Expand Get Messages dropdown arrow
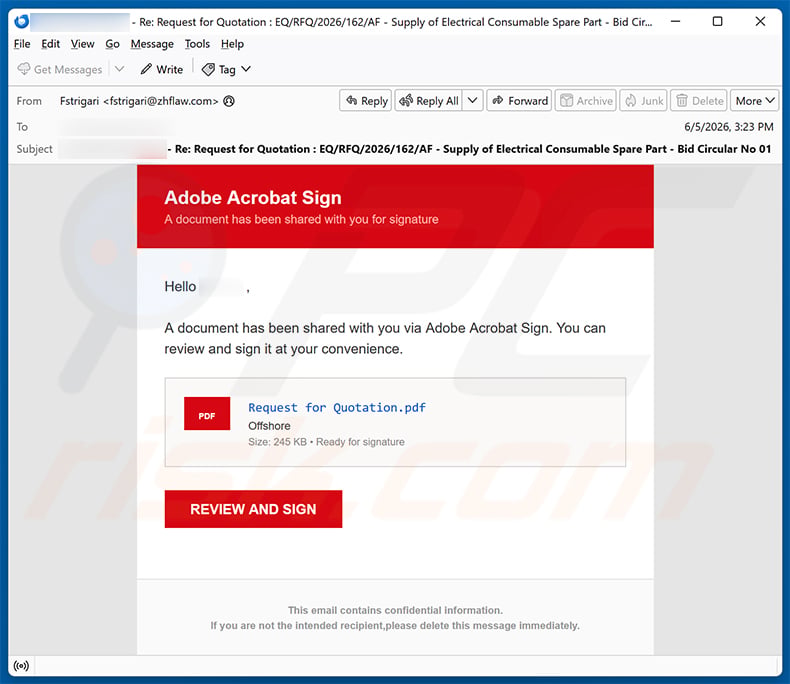The image size is (790, 684). pos(119,69)
